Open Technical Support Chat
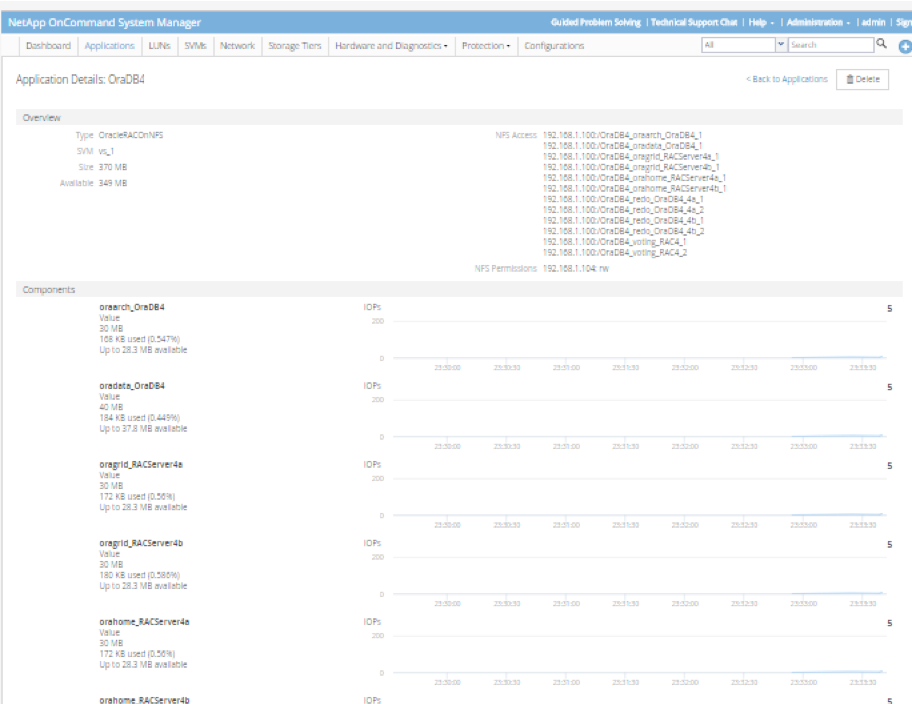Viewport: 912px width, 704px height. tap(694, 22)
